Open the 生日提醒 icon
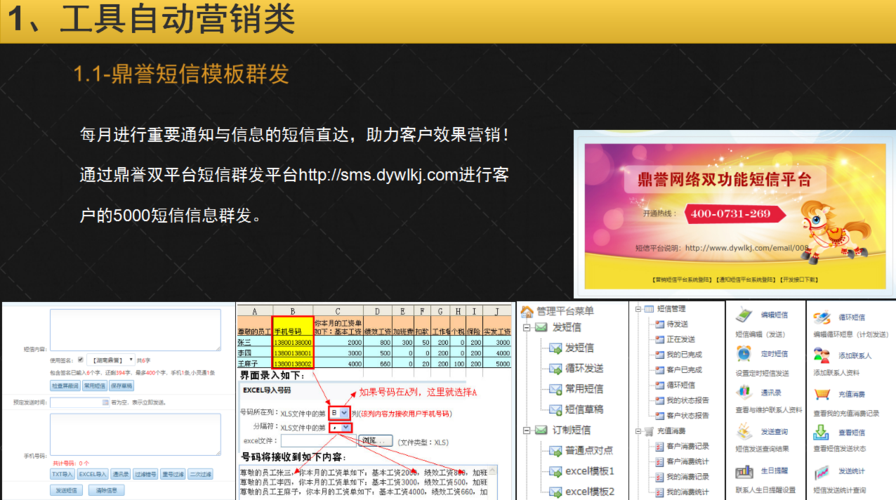The image size is (896, 500). [x=744, y=471]
